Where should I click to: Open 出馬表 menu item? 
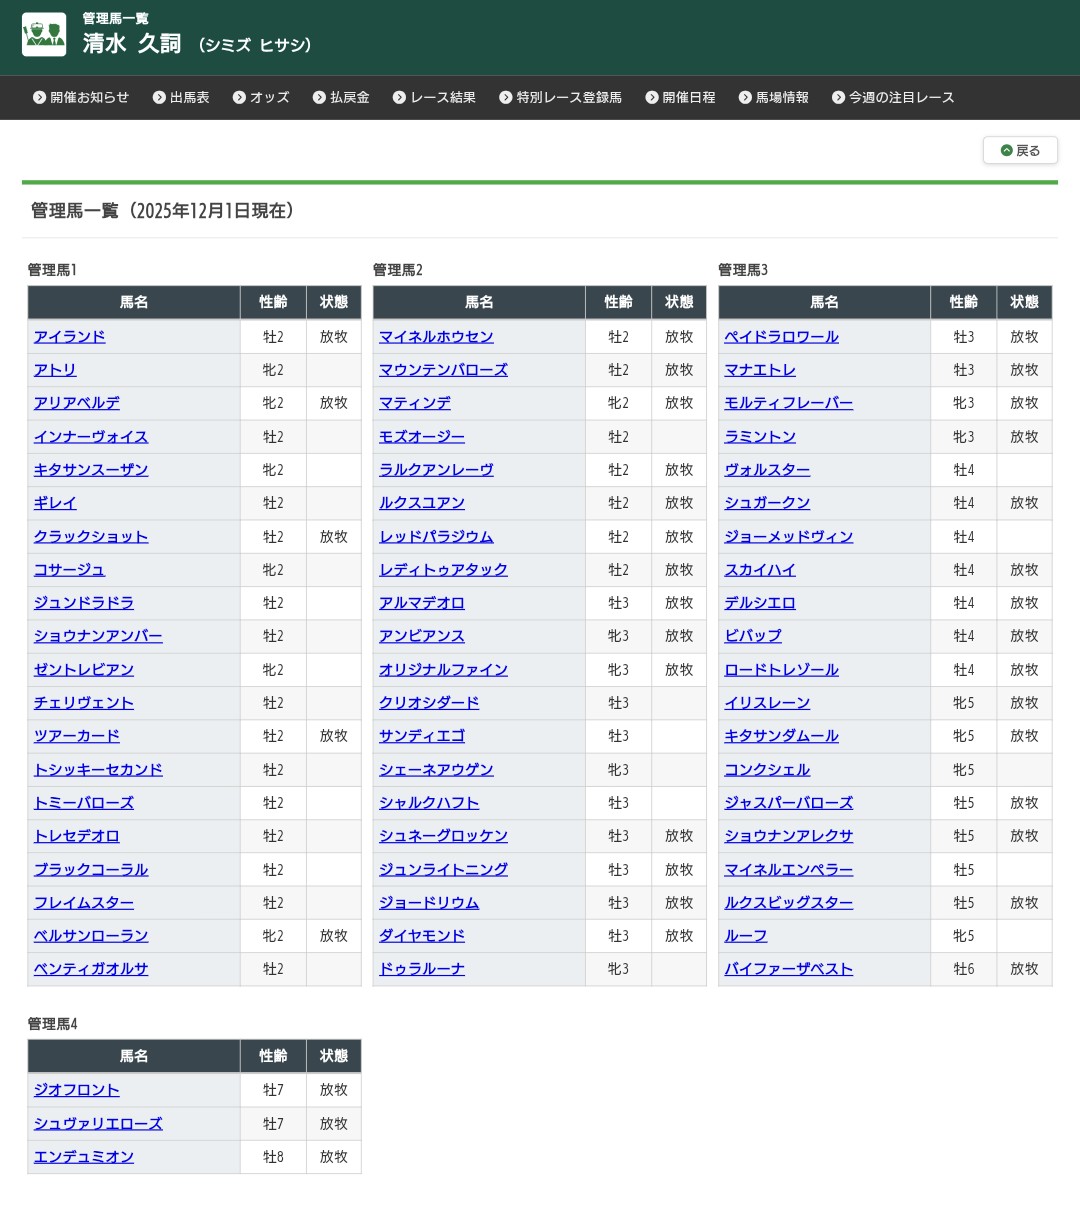[181, 97]
